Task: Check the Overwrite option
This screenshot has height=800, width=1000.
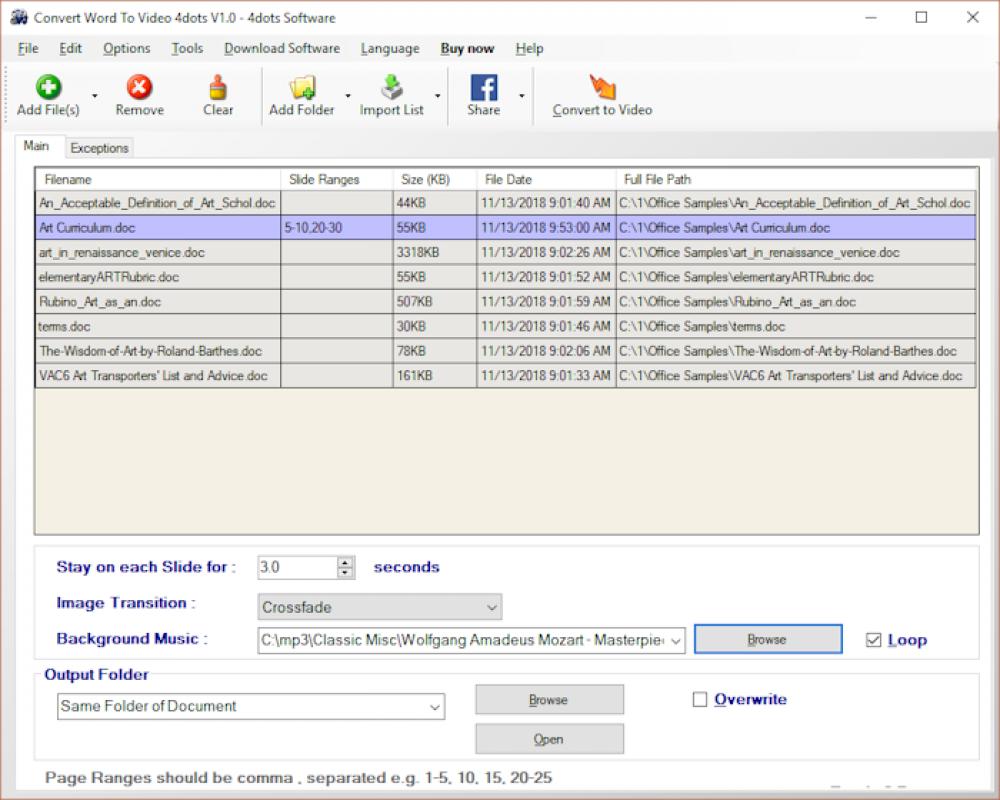Action: click(x=700, y=700)
